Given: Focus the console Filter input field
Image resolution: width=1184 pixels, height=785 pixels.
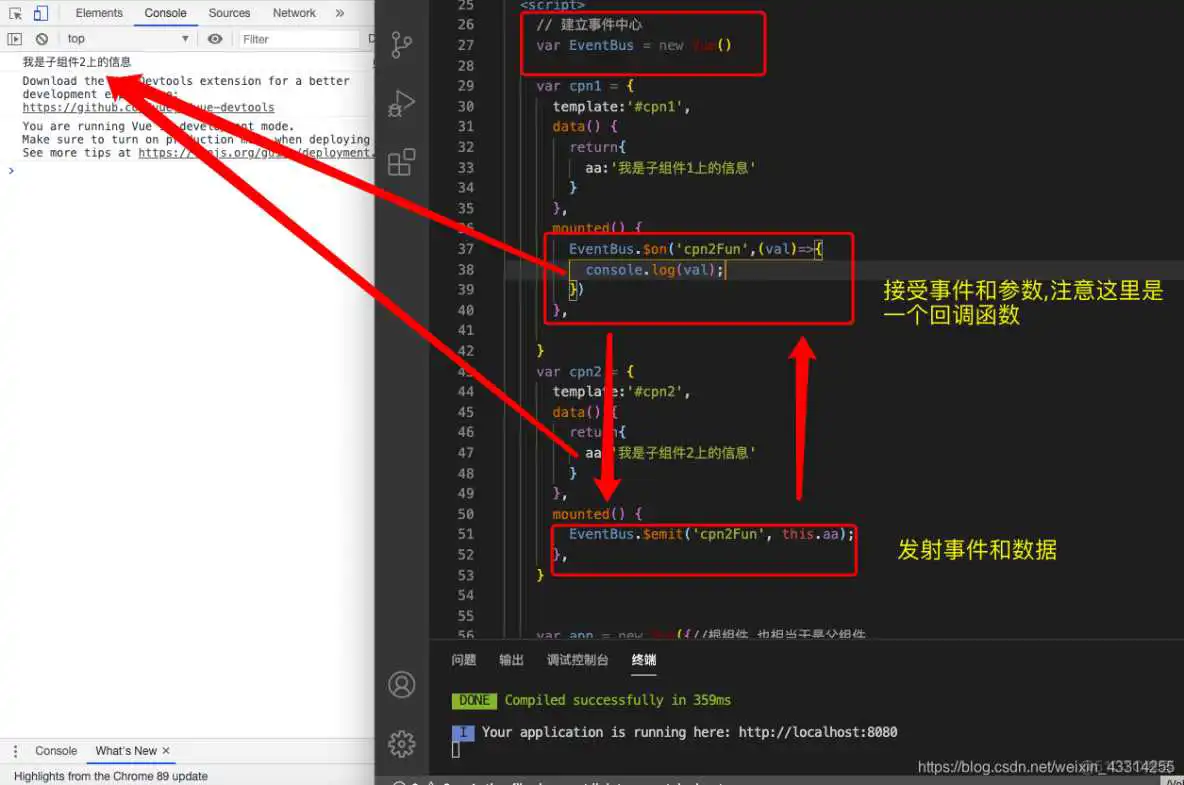Looking at the screenshot, I should [298, 39].
